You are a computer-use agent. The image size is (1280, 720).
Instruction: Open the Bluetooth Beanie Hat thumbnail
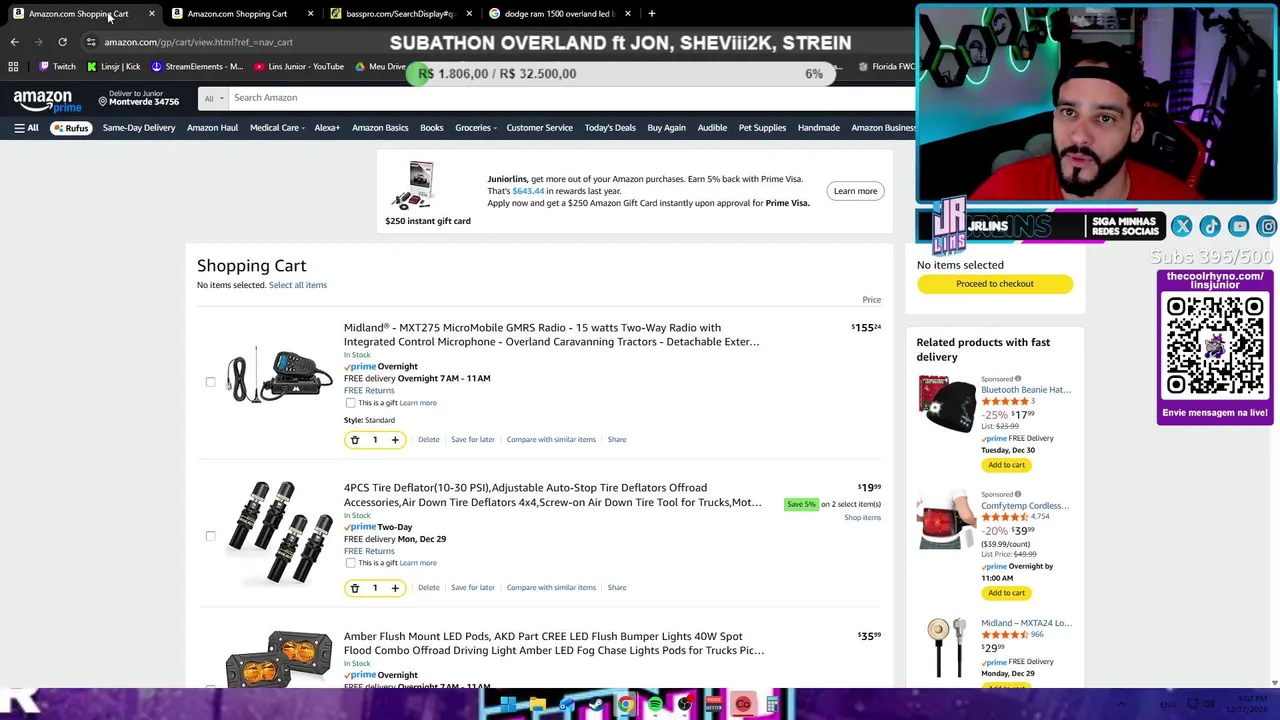tap(946, 403)
